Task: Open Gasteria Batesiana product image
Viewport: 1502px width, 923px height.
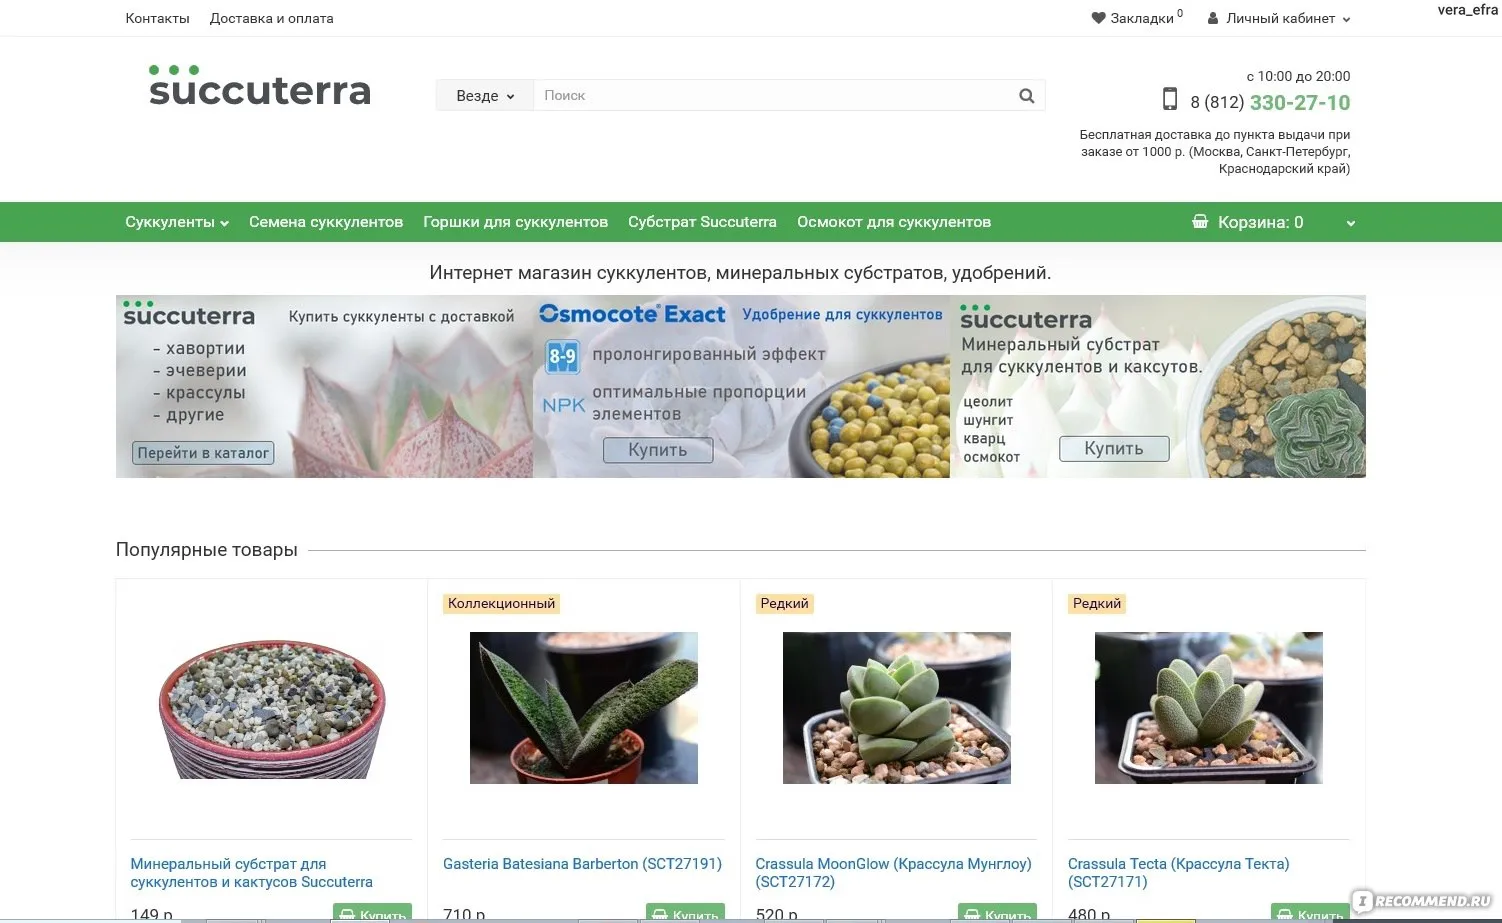Action: point(584,708)
